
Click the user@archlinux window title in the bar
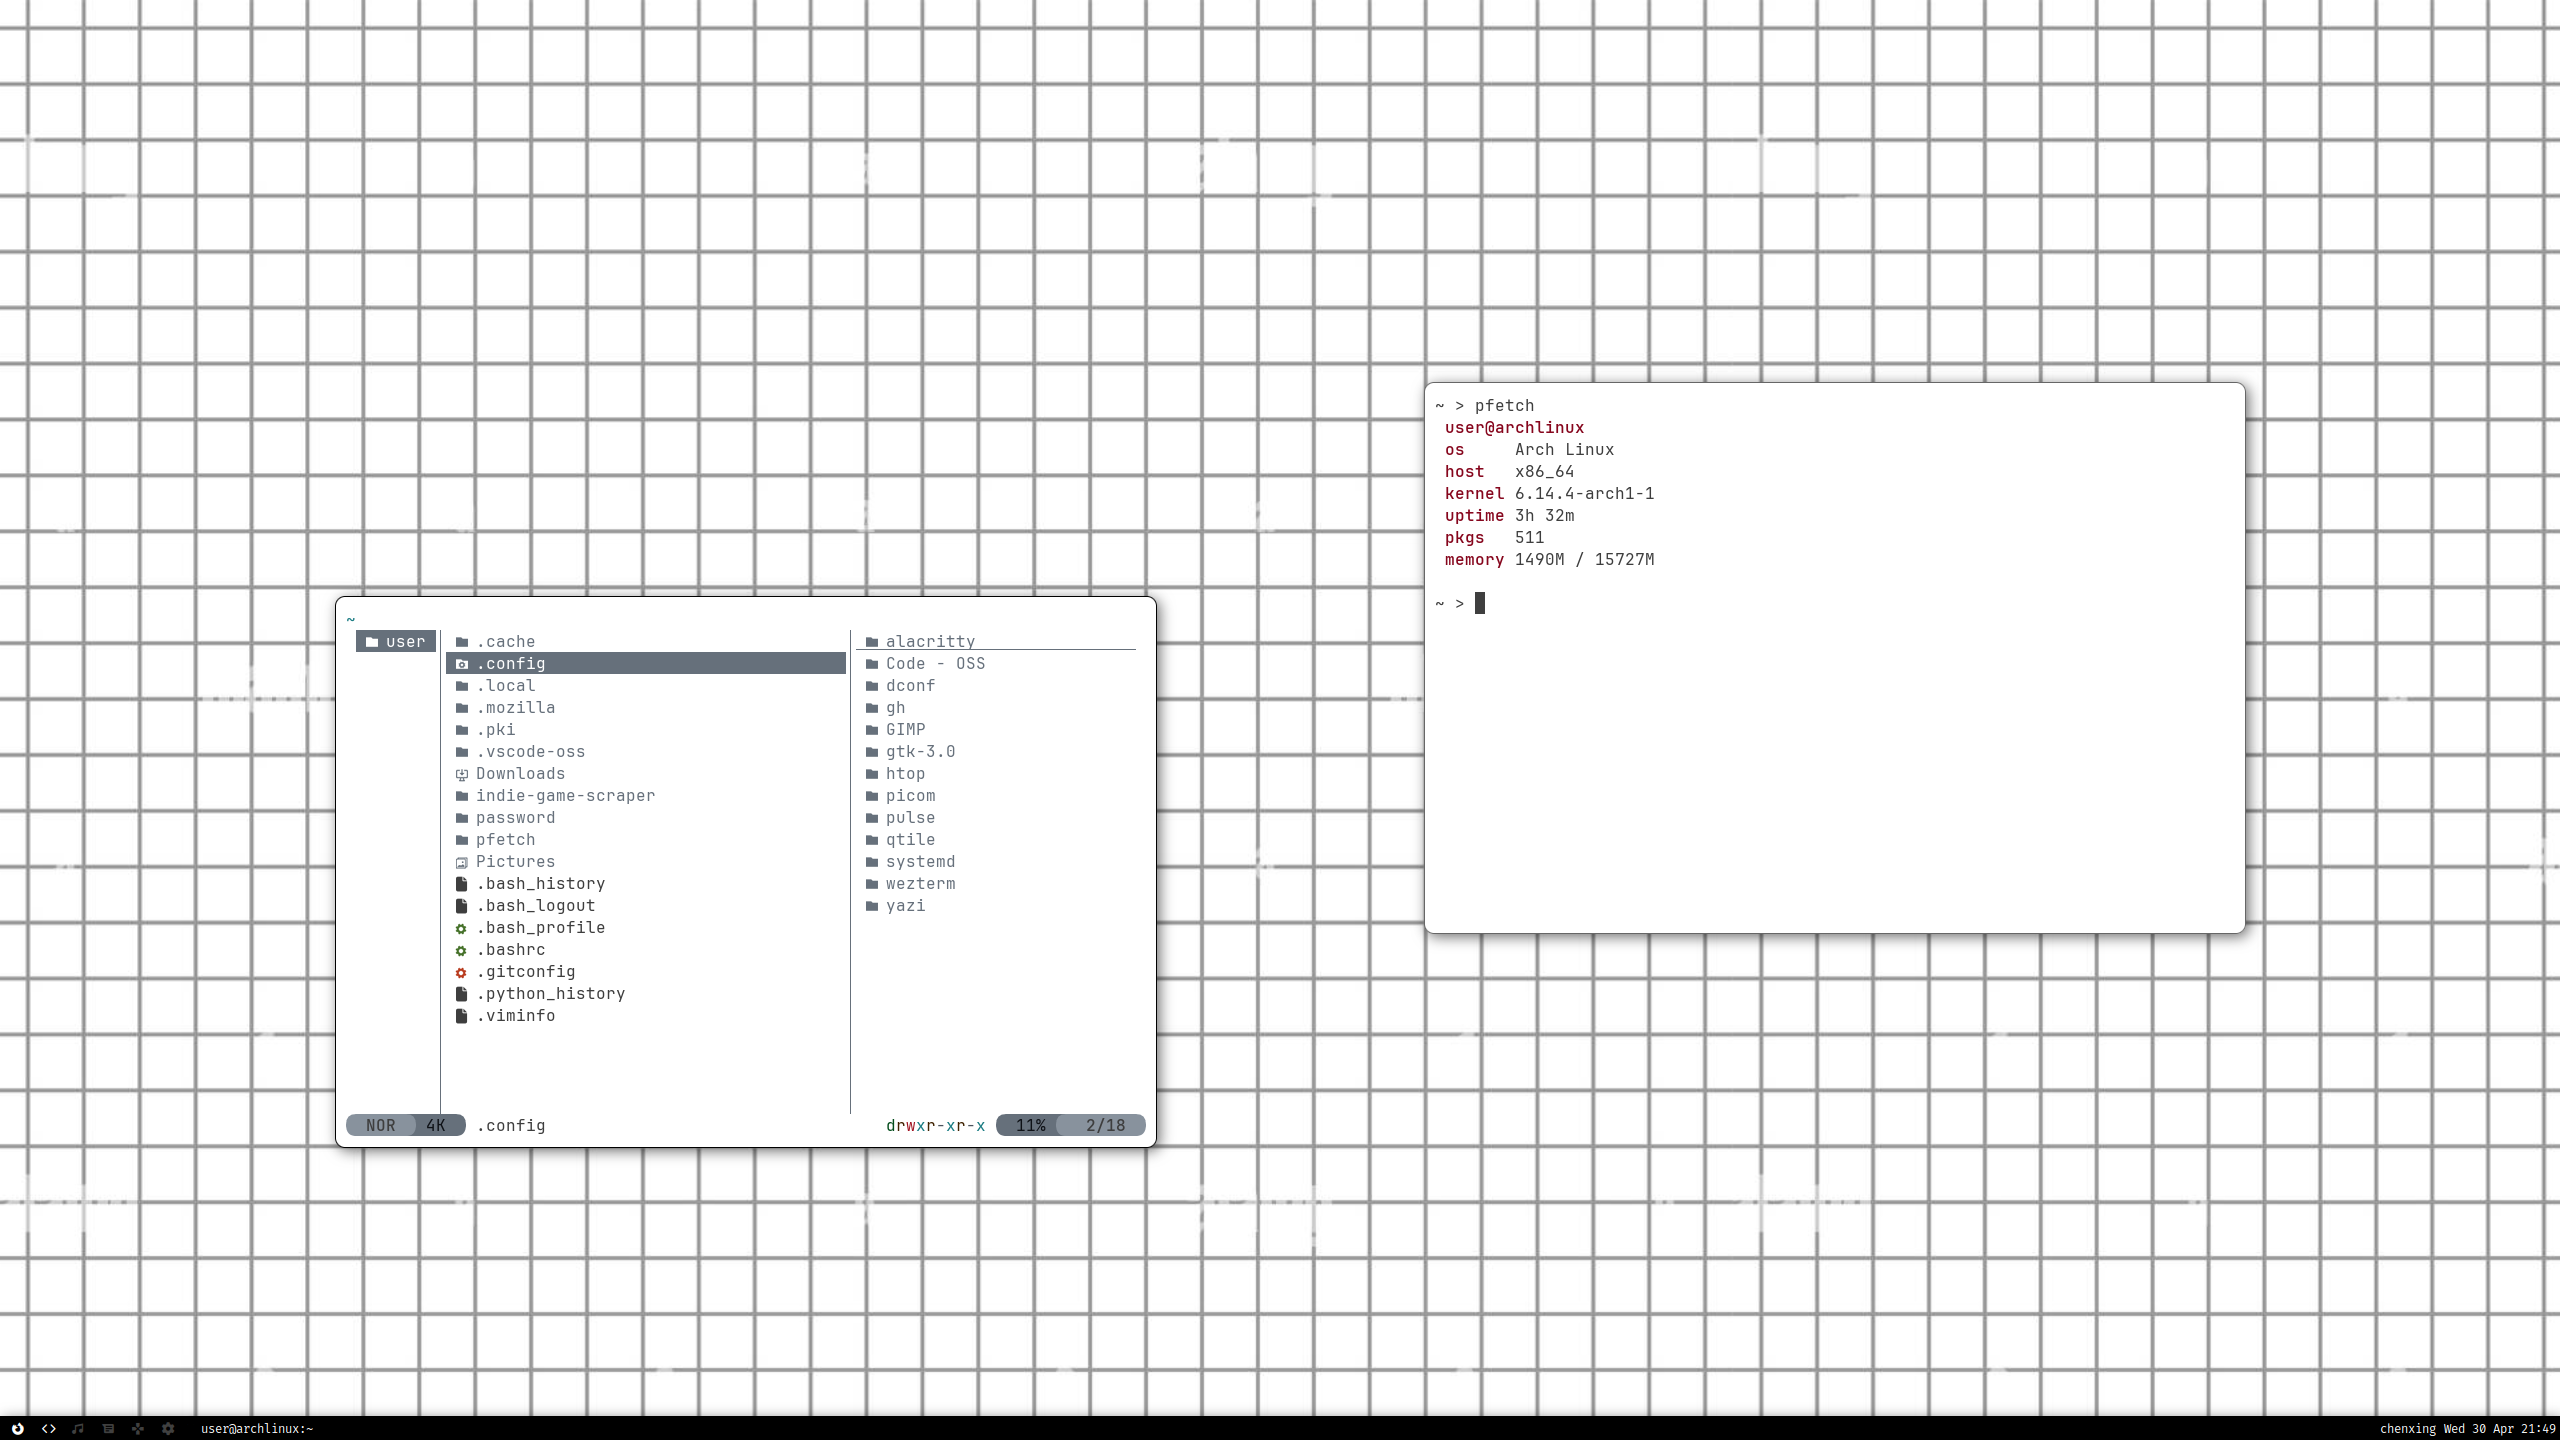257,1428
